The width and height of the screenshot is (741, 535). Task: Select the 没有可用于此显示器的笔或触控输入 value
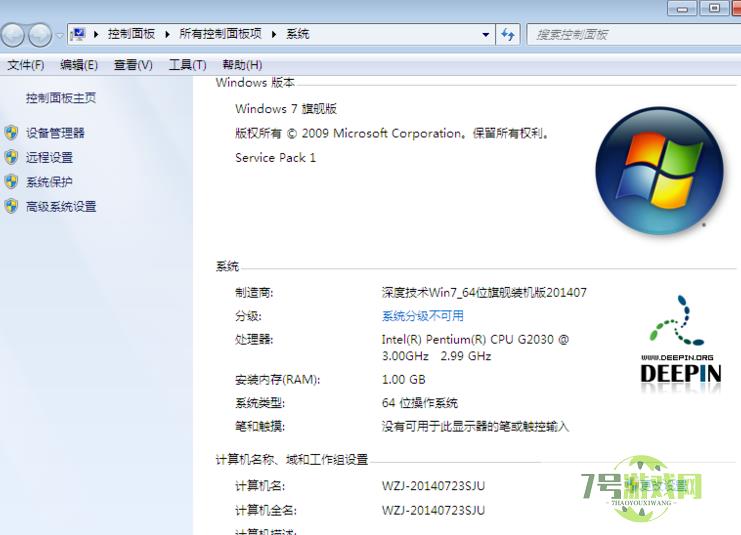pos(475,427)
